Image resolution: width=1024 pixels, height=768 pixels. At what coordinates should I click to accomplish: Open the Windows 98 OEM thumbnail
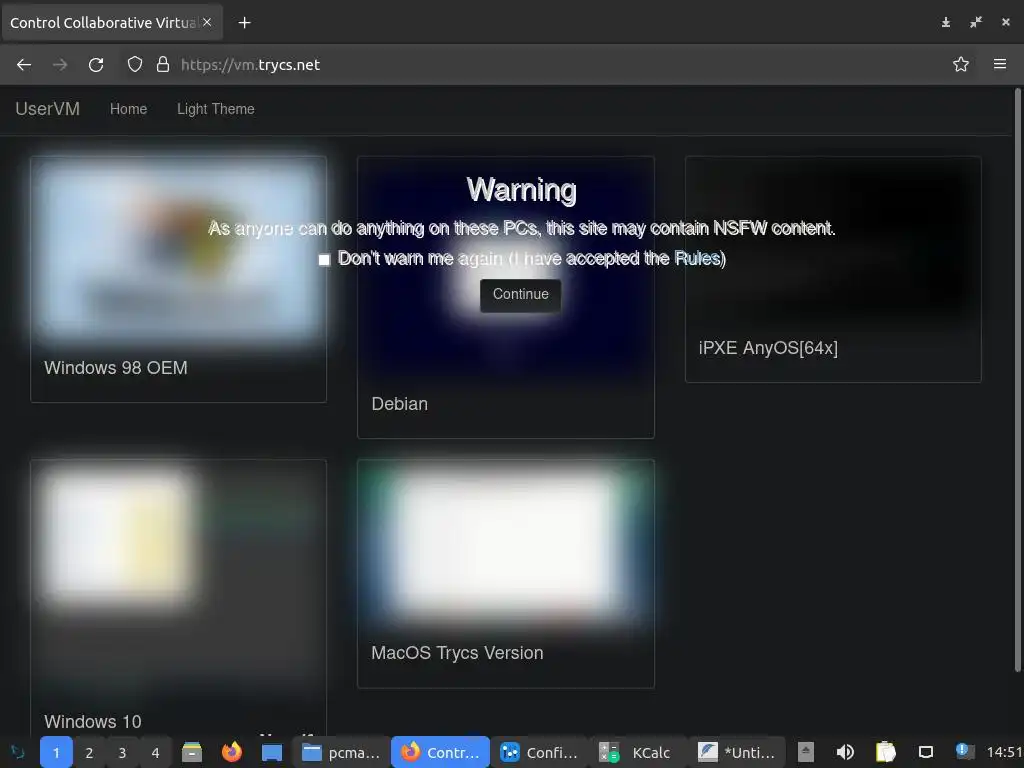click(178, 251)
